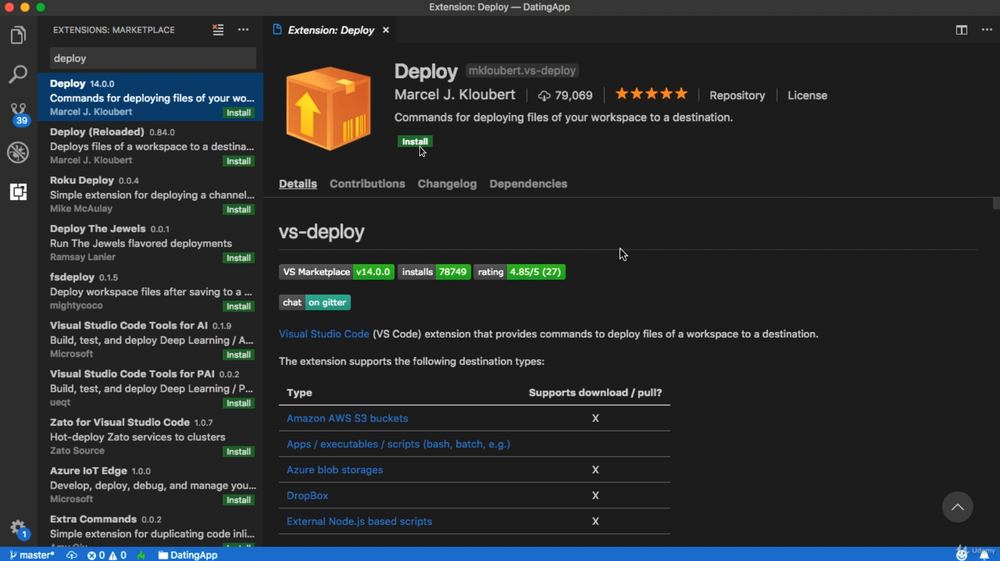The height and width of the screenshot is (561, 1000).
Task: Close the Extension: Deploy tab
Action: (x=386, y=30)
